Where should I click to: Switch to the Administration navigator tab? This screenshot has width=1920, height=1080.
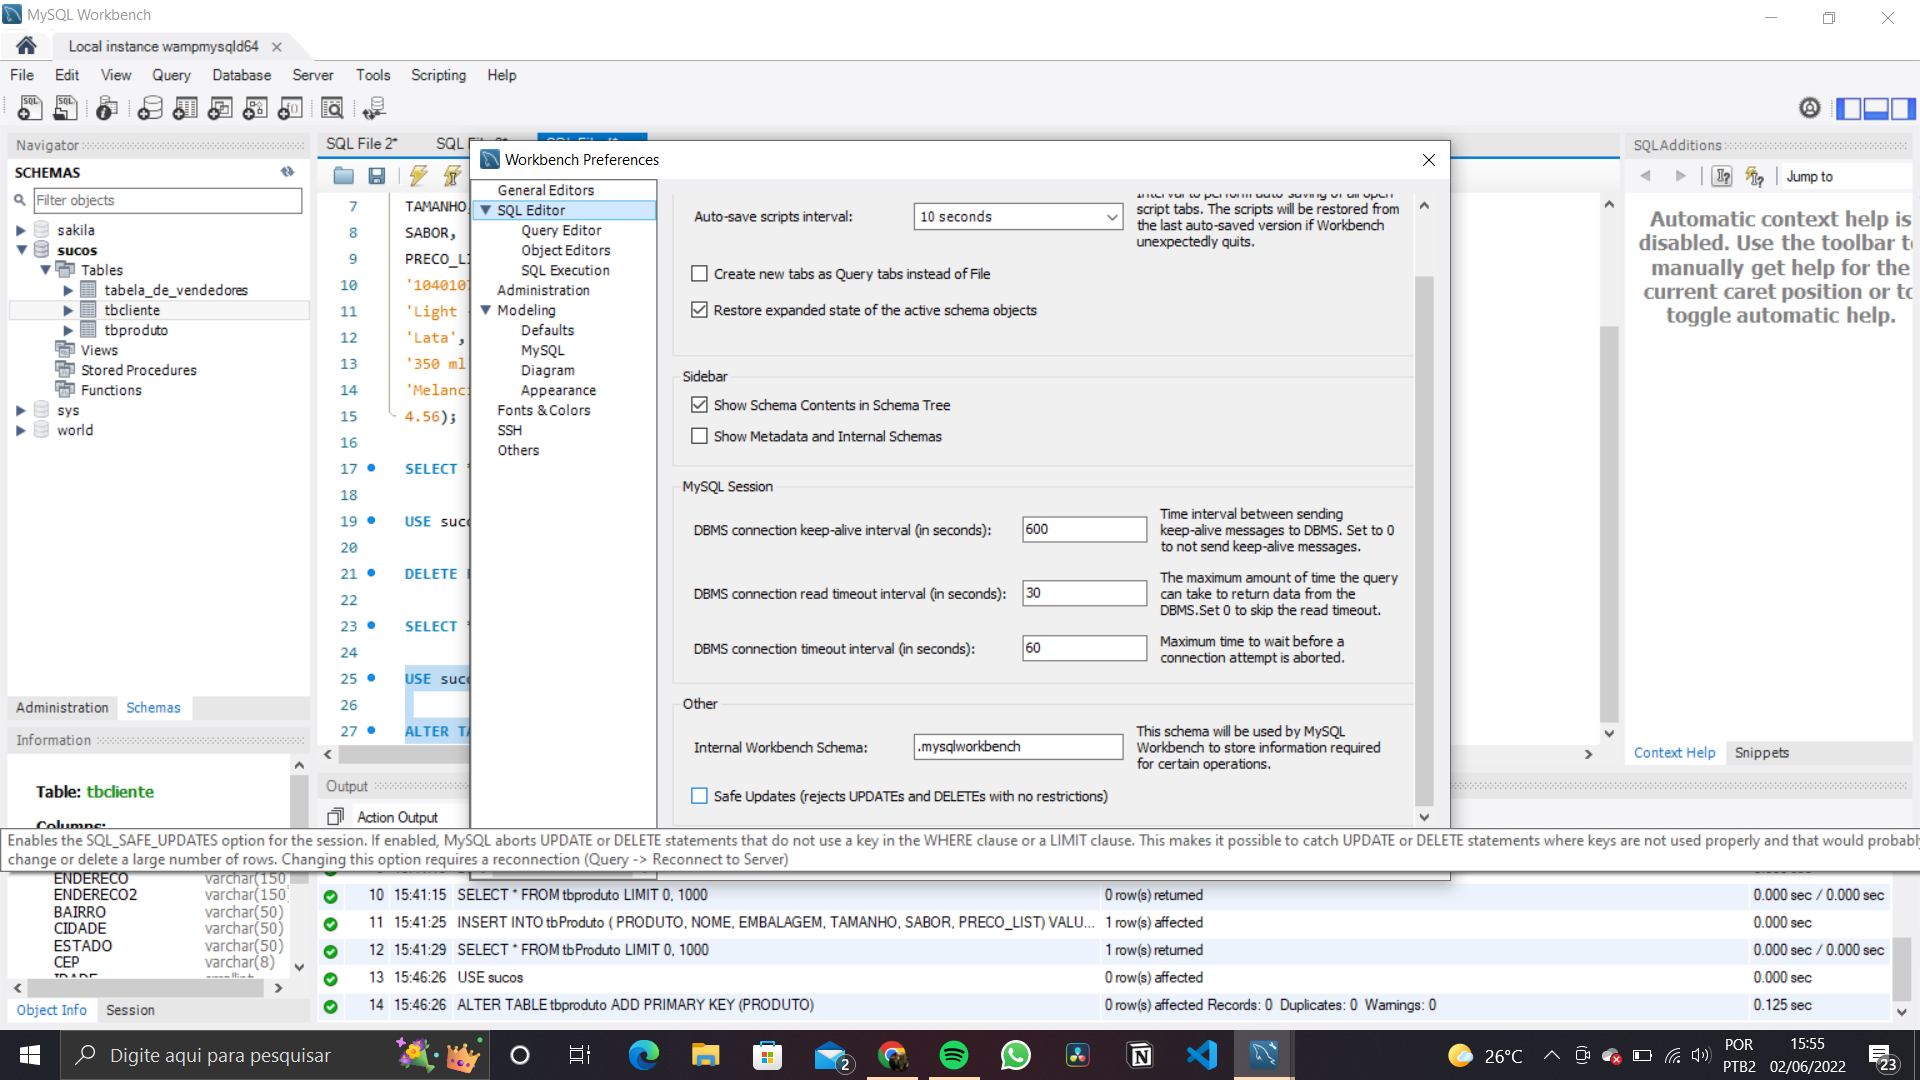(62, 707)
